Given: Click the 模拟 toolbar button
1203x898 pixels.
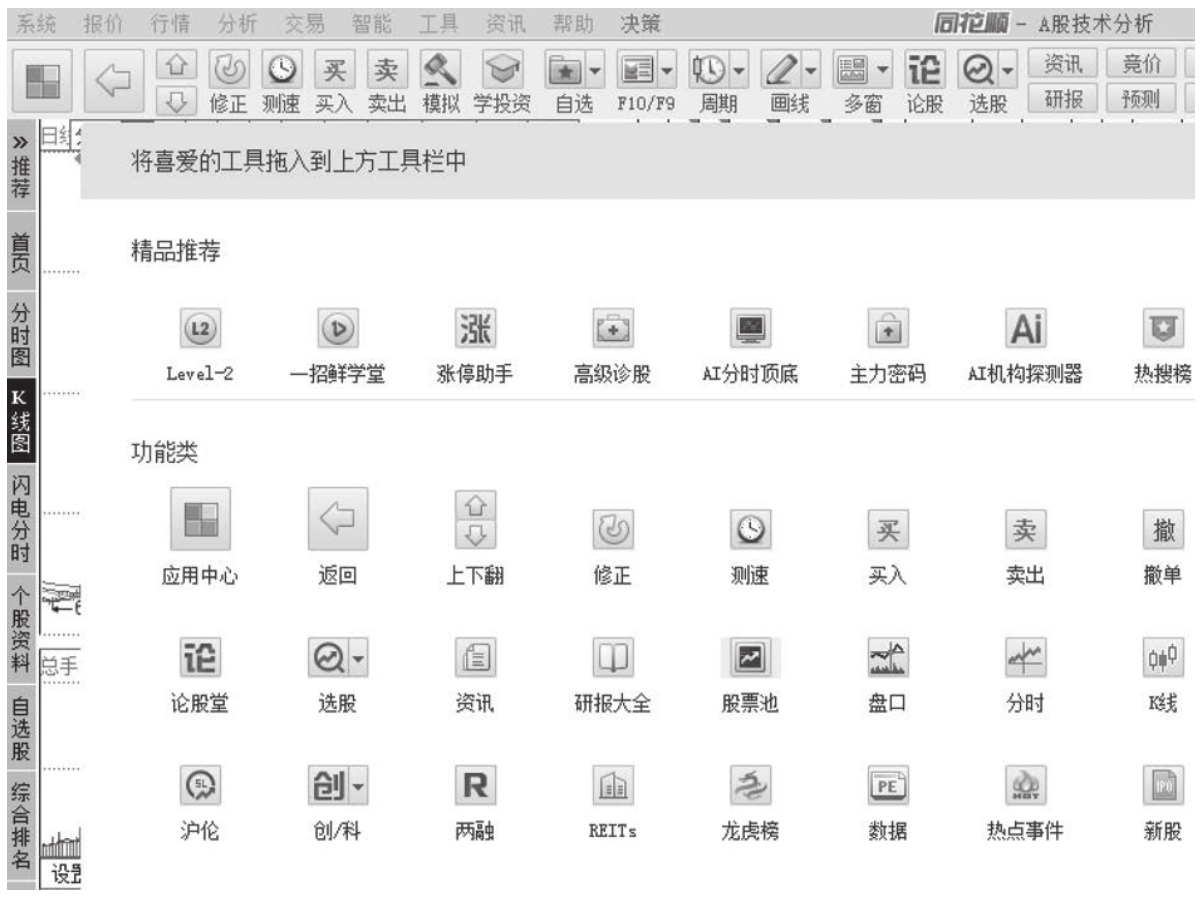Looking at the screenshot, I should 443,82.
